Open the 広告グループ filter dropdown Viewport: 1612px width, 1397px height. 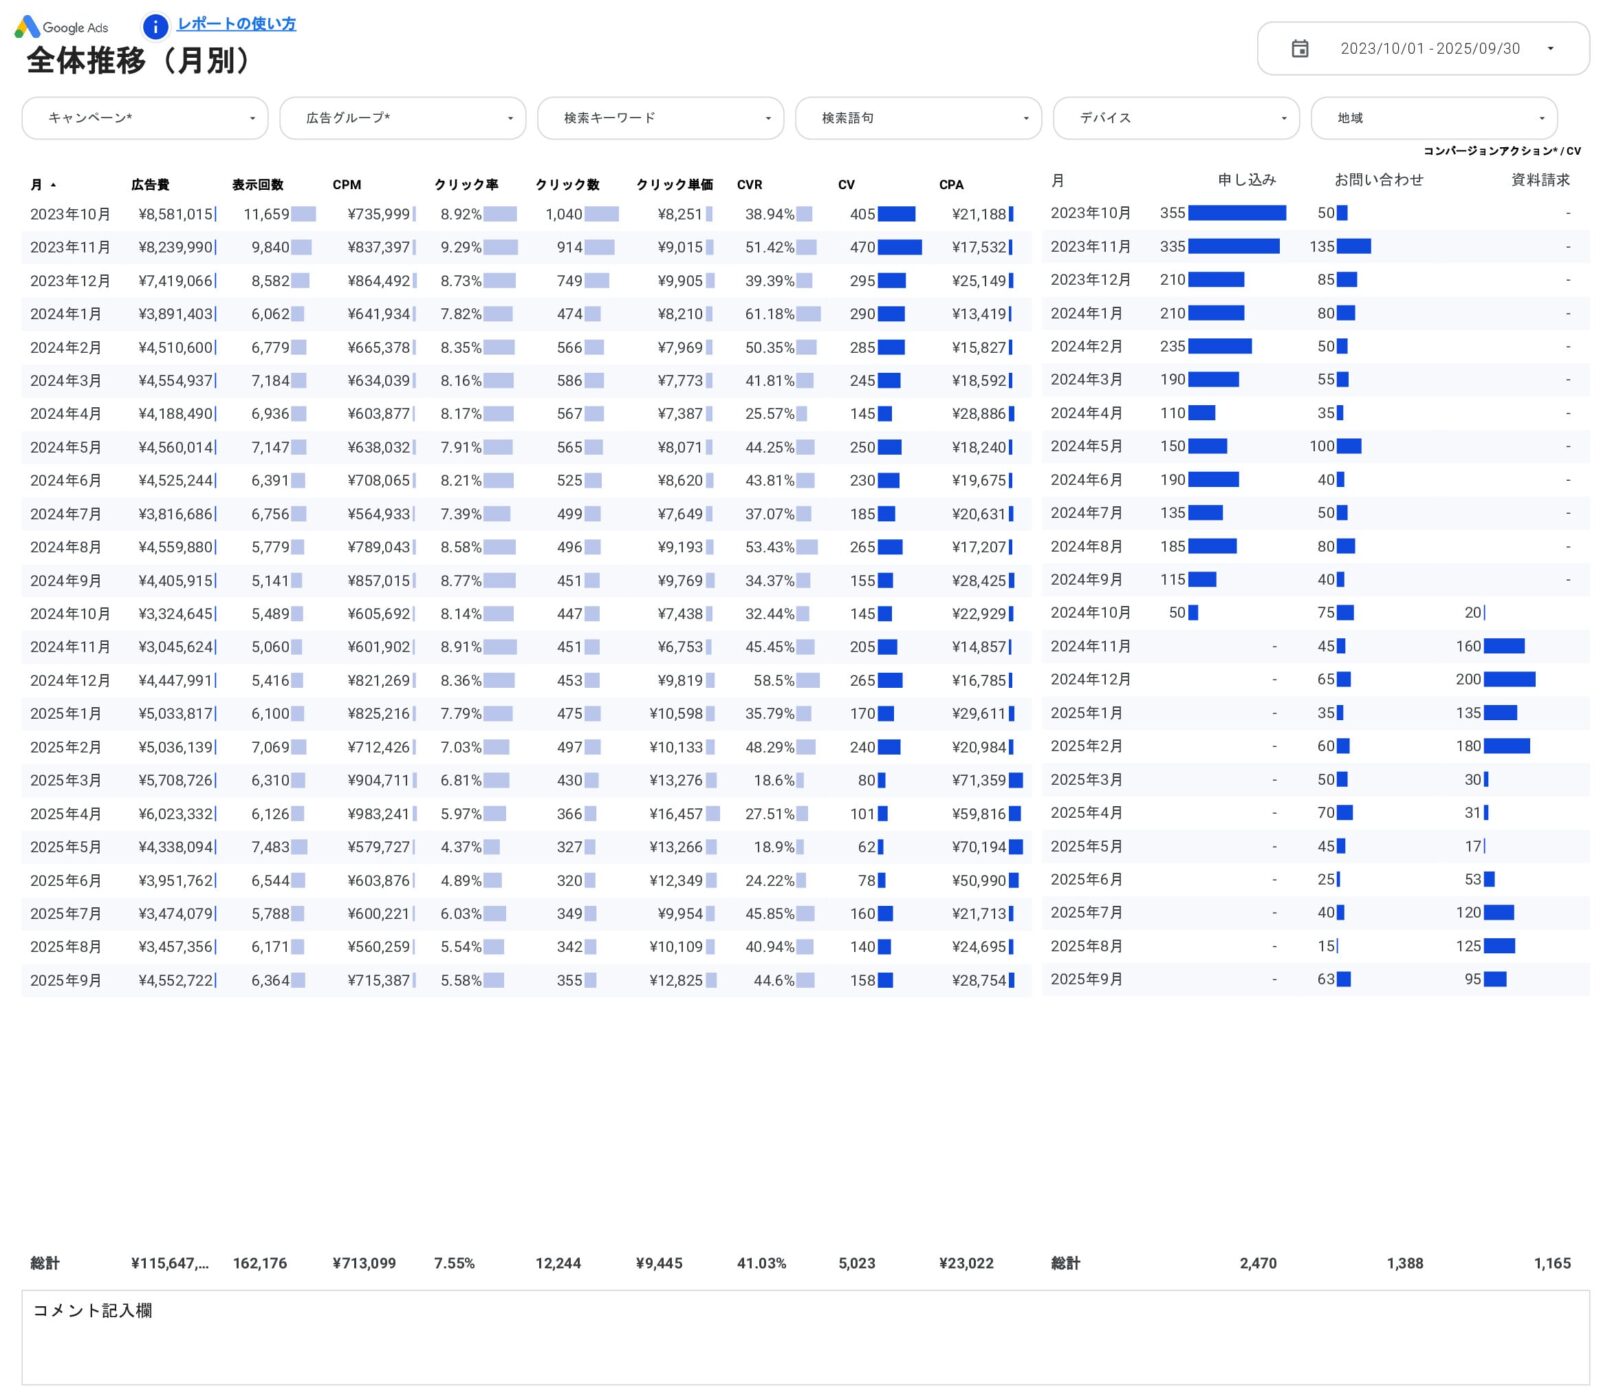[403, 117]
